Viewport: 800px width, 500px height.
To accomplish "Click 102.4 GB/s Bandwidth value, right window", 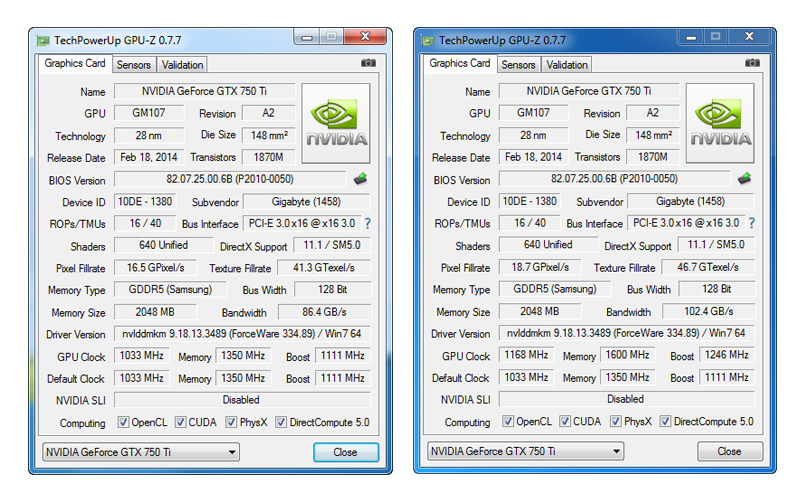I will 709,311.
